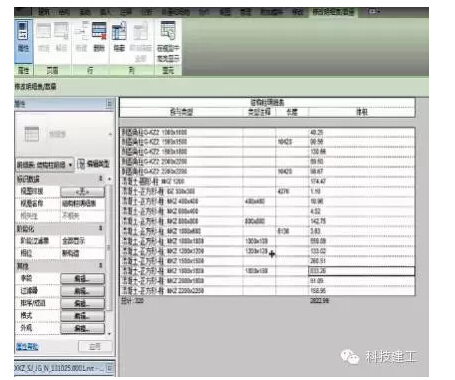Click scroll-down arrow of properties list
Image resolution: width=455 pixels, height=380 pixels.
tap(109, 333)
